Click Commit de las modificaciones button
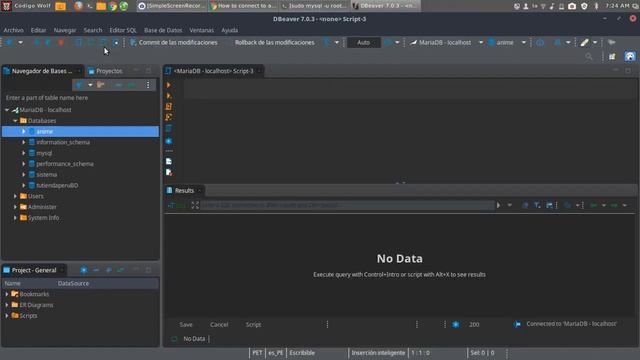Screen dimensions: 640x360 [173, 42]
